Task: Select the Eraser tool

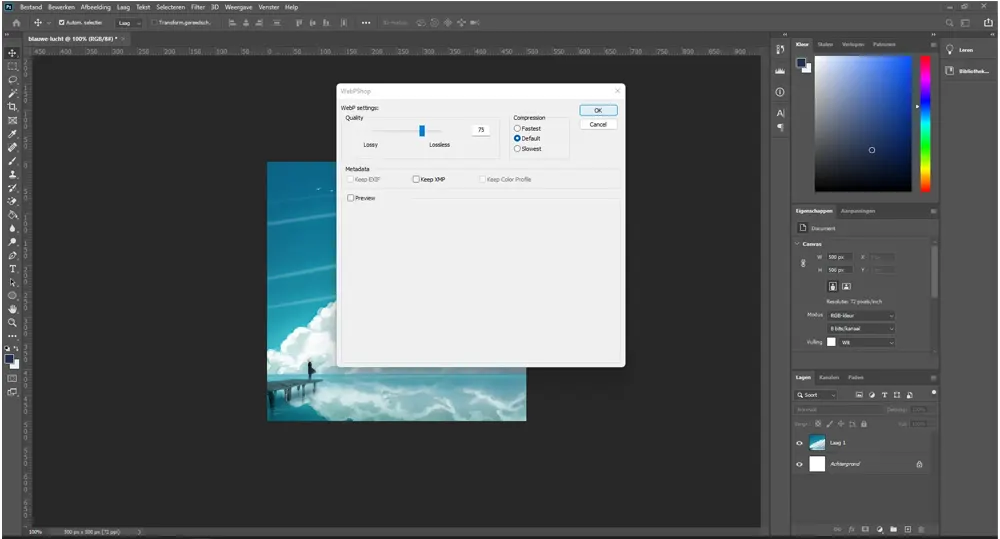Action: coord(12,201)
